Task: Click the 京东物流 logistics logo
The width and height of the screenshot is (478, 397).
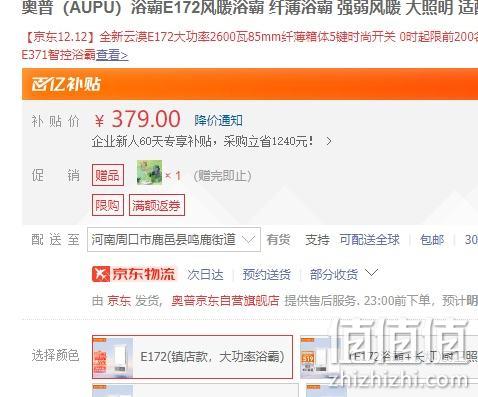Action: [x=134, y=274]
